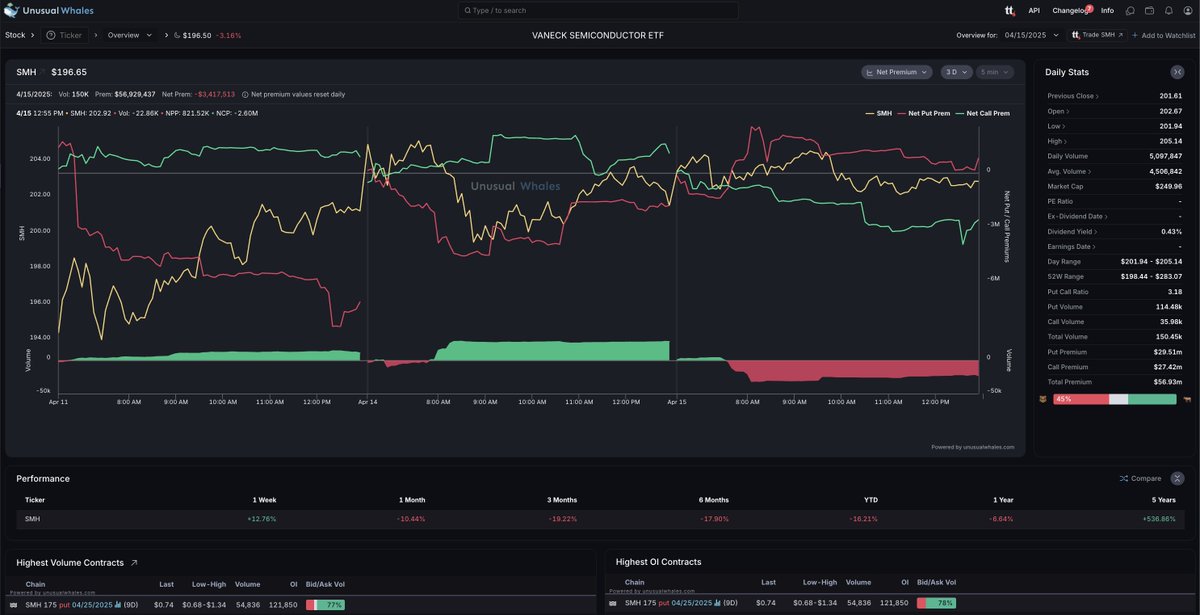Click the chart icon in Net Premium selector
The width and height of the screenshot is (1200, 615).
(x=870, y=72)
